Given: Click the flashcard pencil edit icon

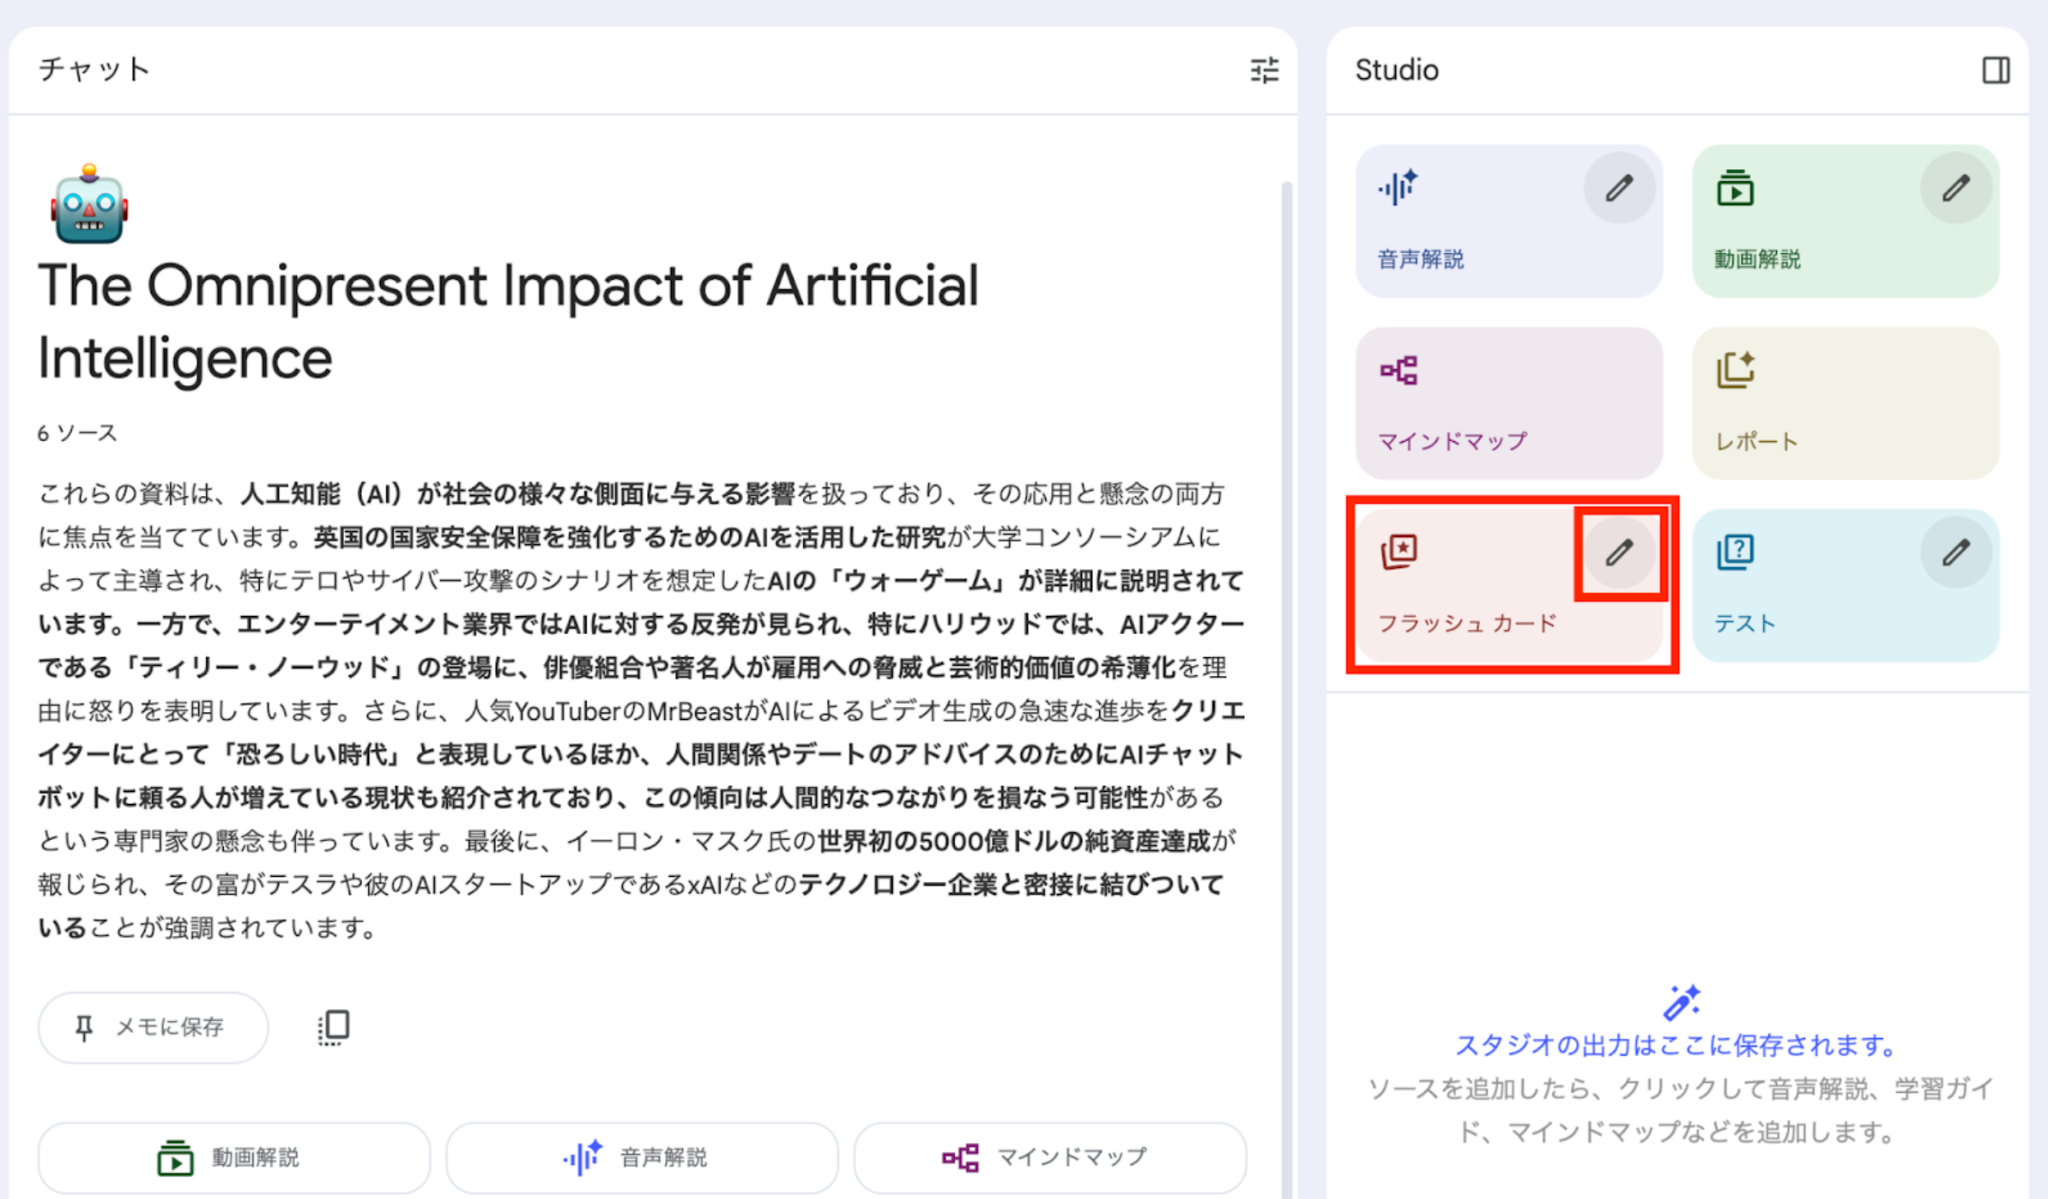Looking at the screenshot, I should (x=1619, y=552).
